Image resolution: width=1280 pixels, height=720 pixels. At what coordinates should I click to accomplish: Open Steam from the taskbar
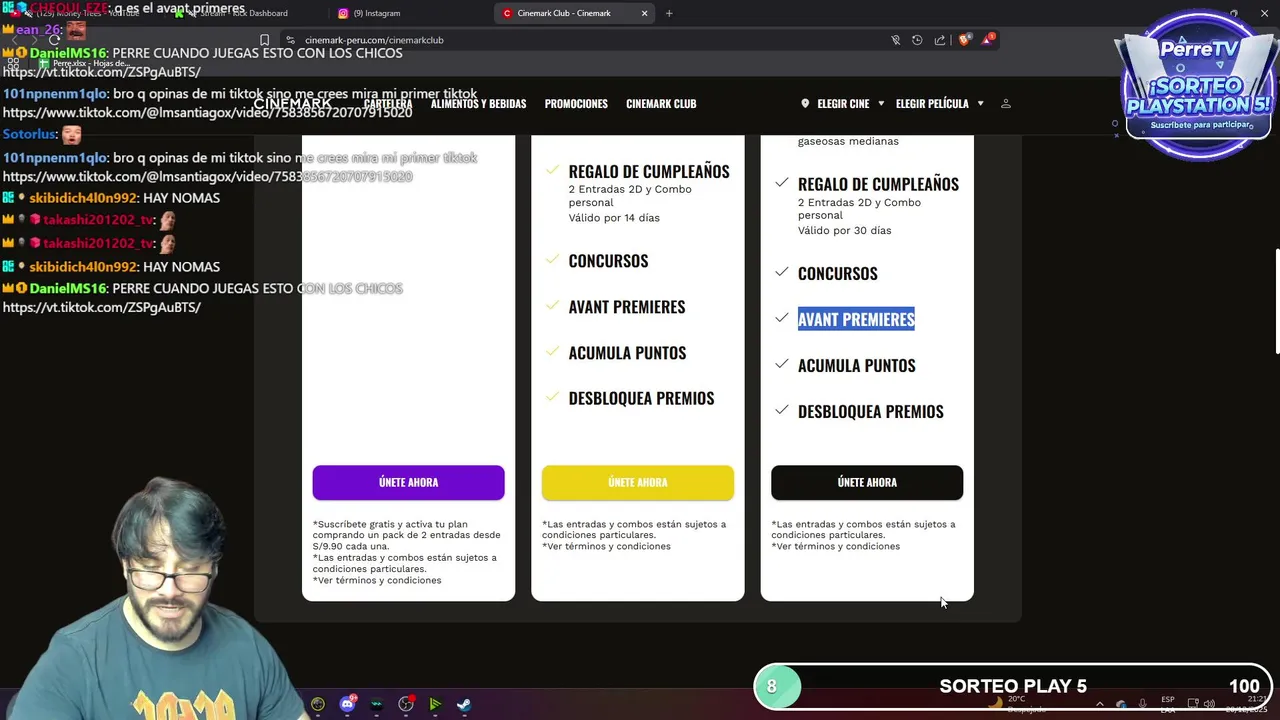coord(464,704)
